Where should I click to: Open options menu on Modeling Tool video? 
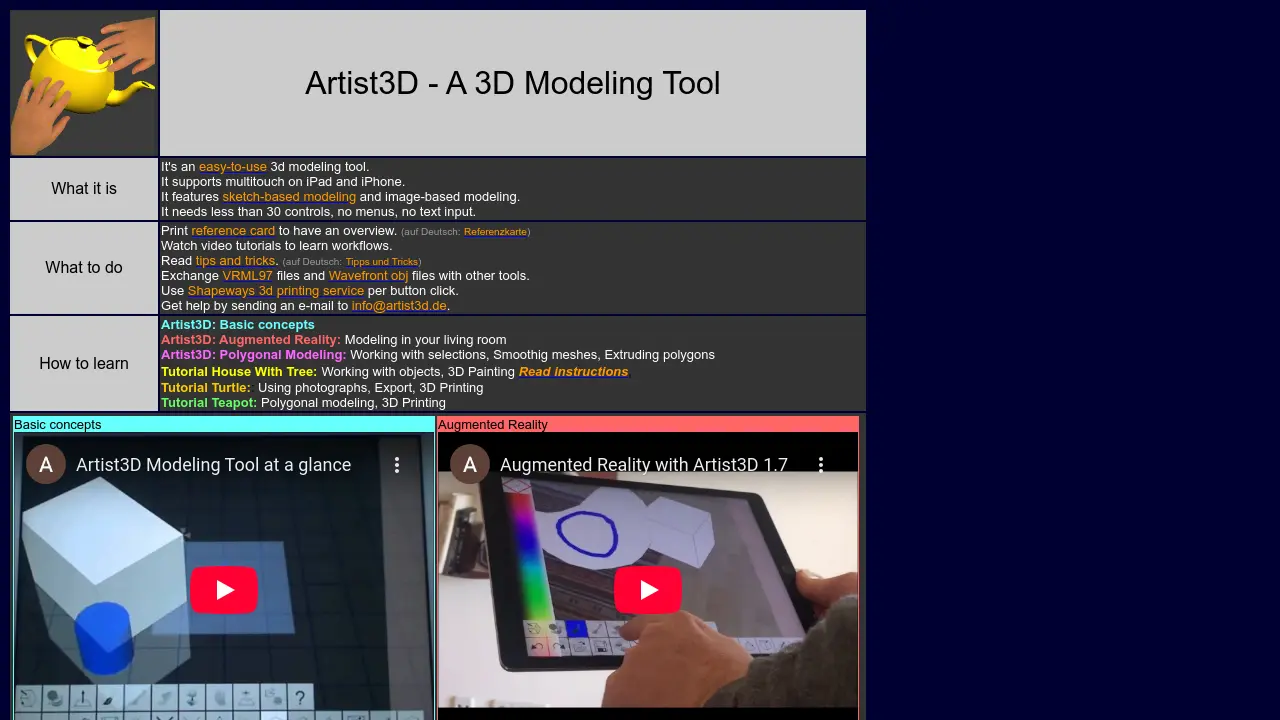pyautogui.click(x=397, y=465)
